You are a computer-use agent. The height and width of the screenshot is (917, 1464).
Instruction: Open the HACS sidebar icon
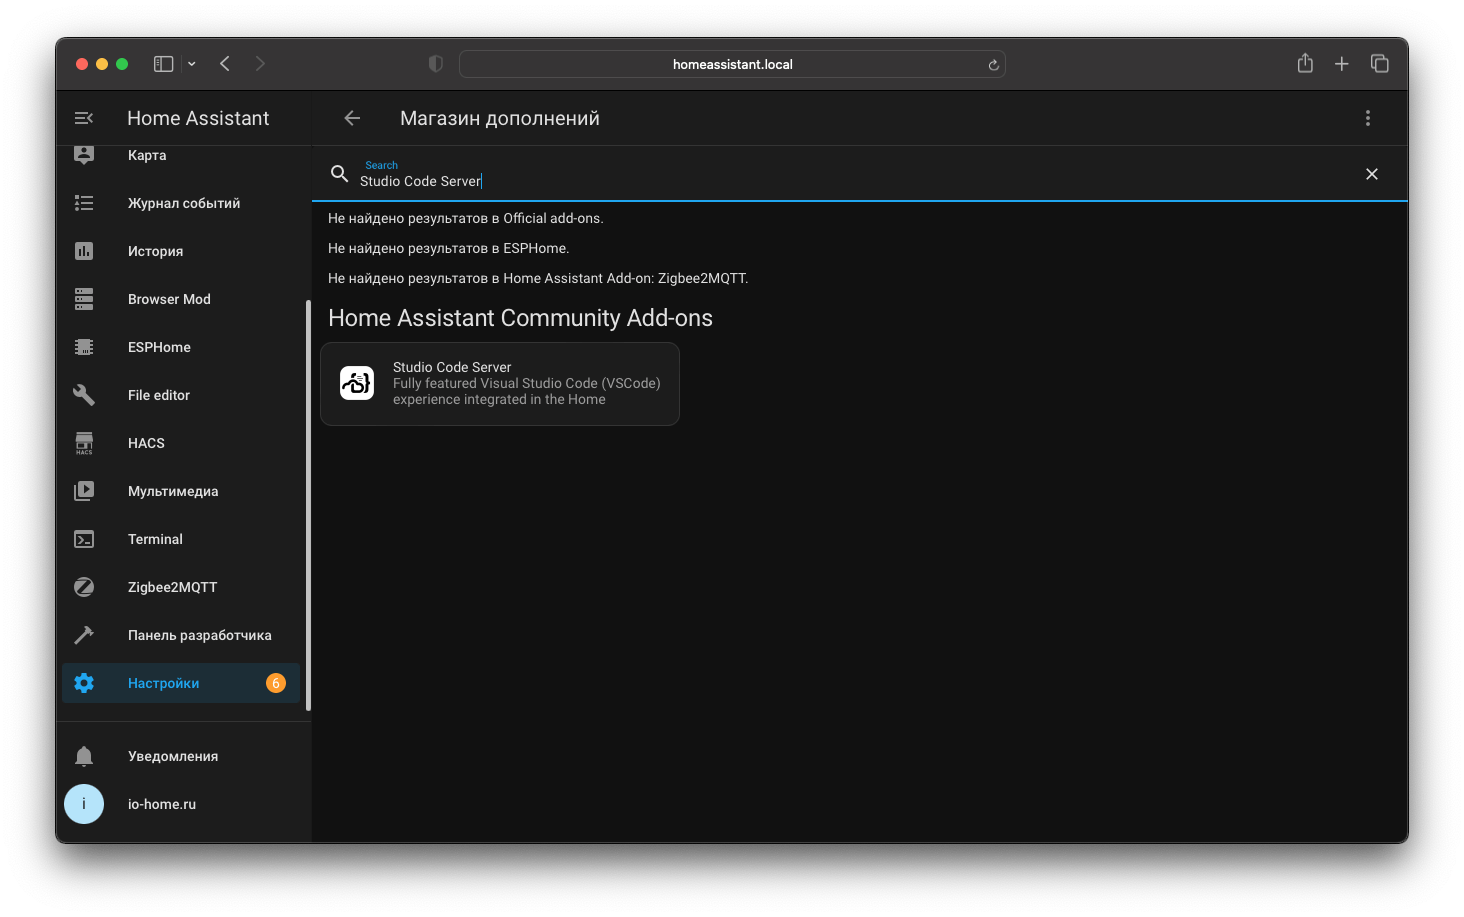coord(84,443)
